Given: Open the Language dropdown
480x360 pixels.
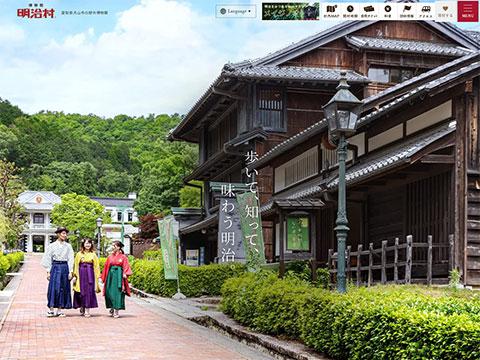Looking at the screenshot, I should click(x=236, y=11).
